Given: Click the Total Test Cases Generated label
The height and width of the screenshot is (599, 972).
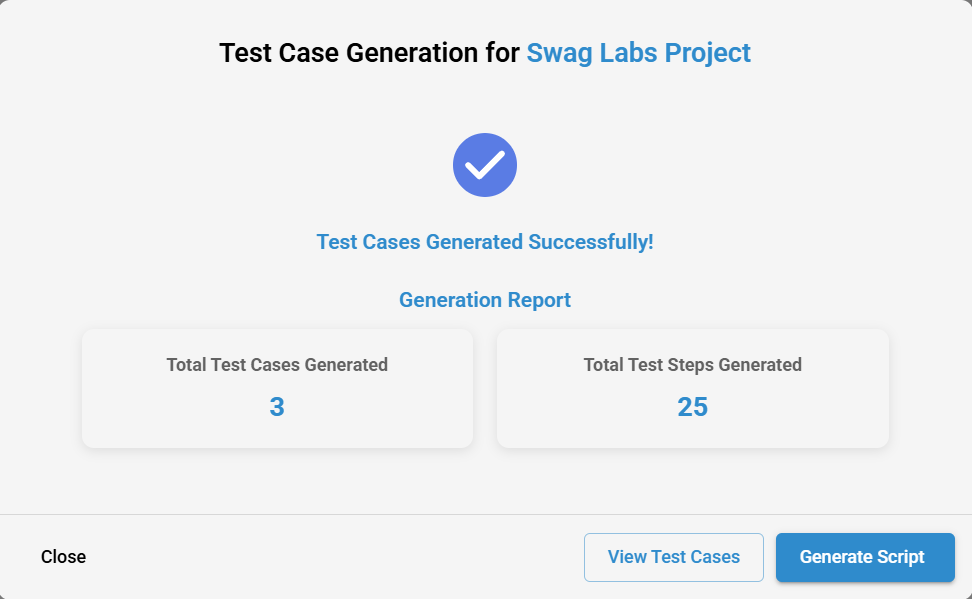Looking at the screenshot, I should pos(277,365).
